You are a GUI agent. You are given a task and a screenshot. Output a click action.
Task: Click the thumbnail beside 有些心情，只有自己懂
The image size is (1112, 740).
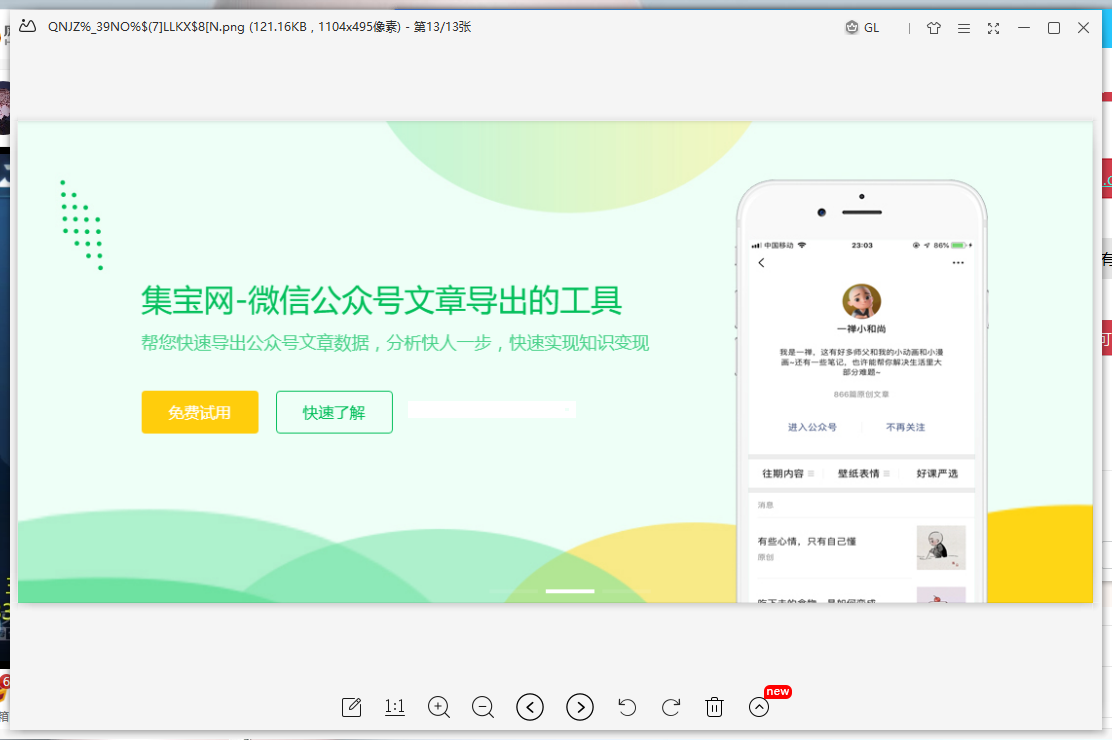point(941,548)
